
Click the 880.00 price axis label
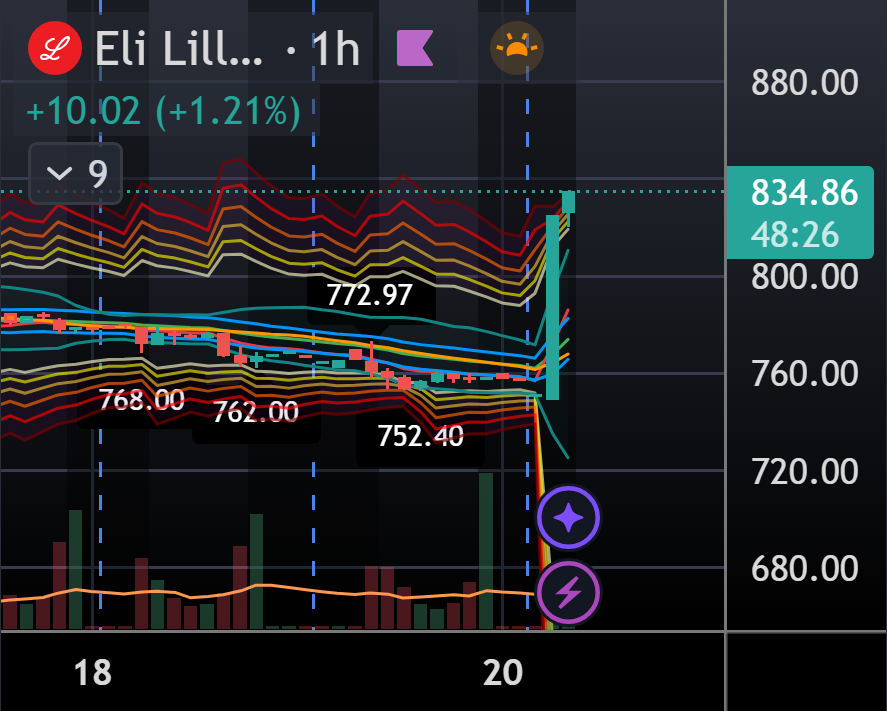pos(804,83)
